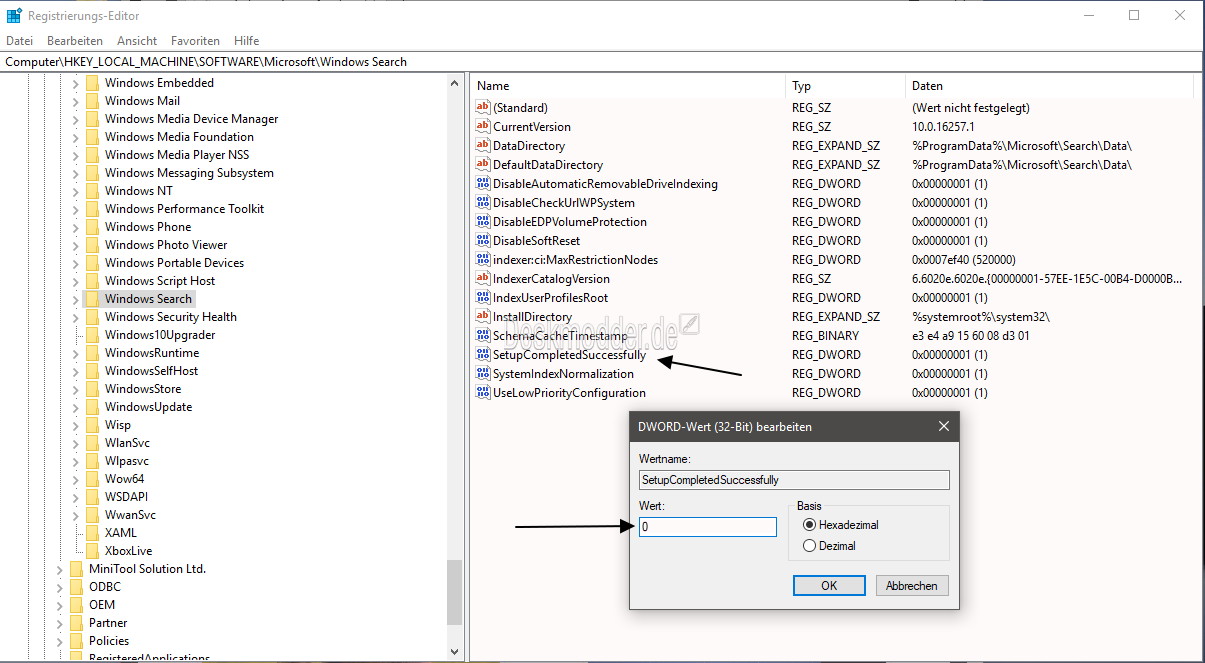The height and width of the screenshot is (663, 1205).
Task: Select the Windows Security Health key
Action: click(171, 317)
